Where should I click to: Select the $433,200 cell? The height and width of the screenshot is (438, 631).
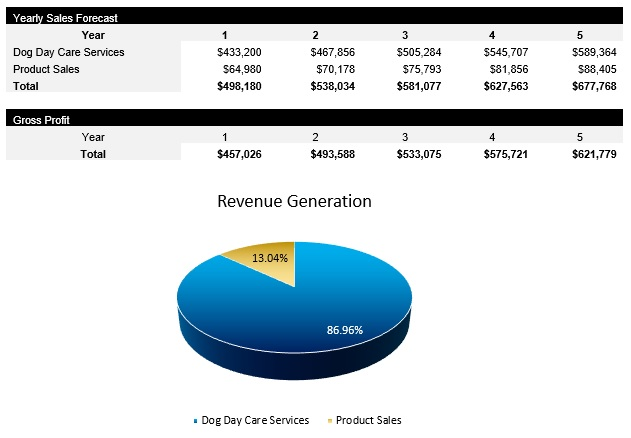(240, 52)
